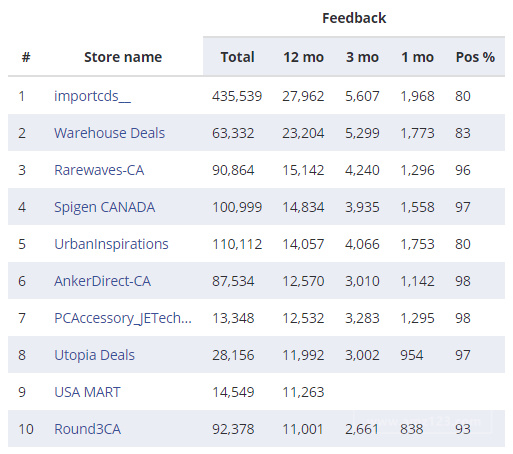Select 12 mo value 14,834
The image size is (513, 454).
pyautogui.click(x=303, y=207)
